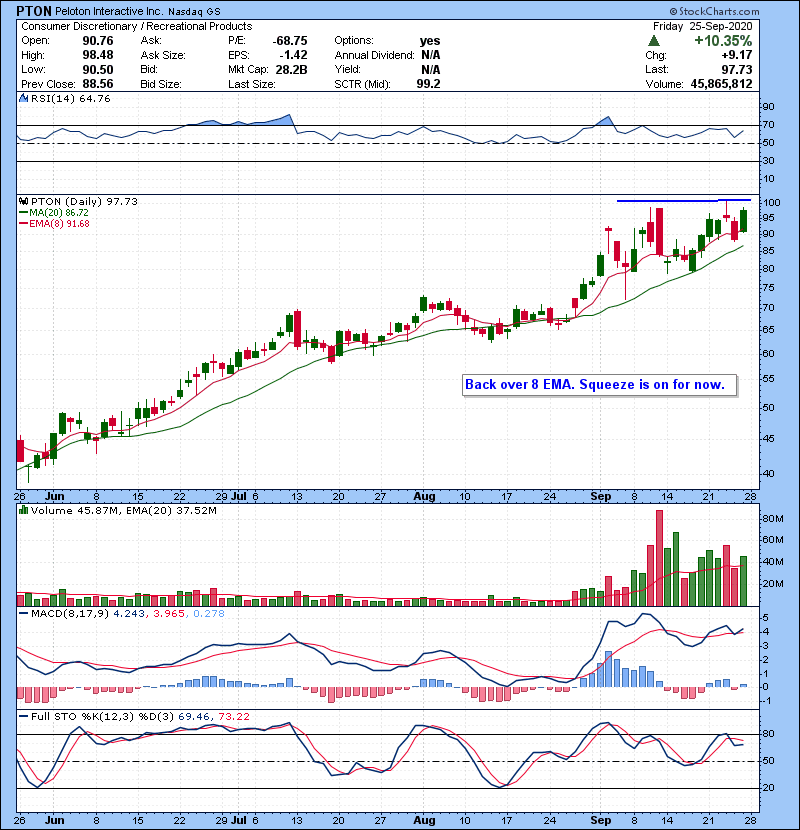Viewport: 800px width, 830px height.
Task: Click the +10.35% percent change value
Action: [x=723, y=41]
